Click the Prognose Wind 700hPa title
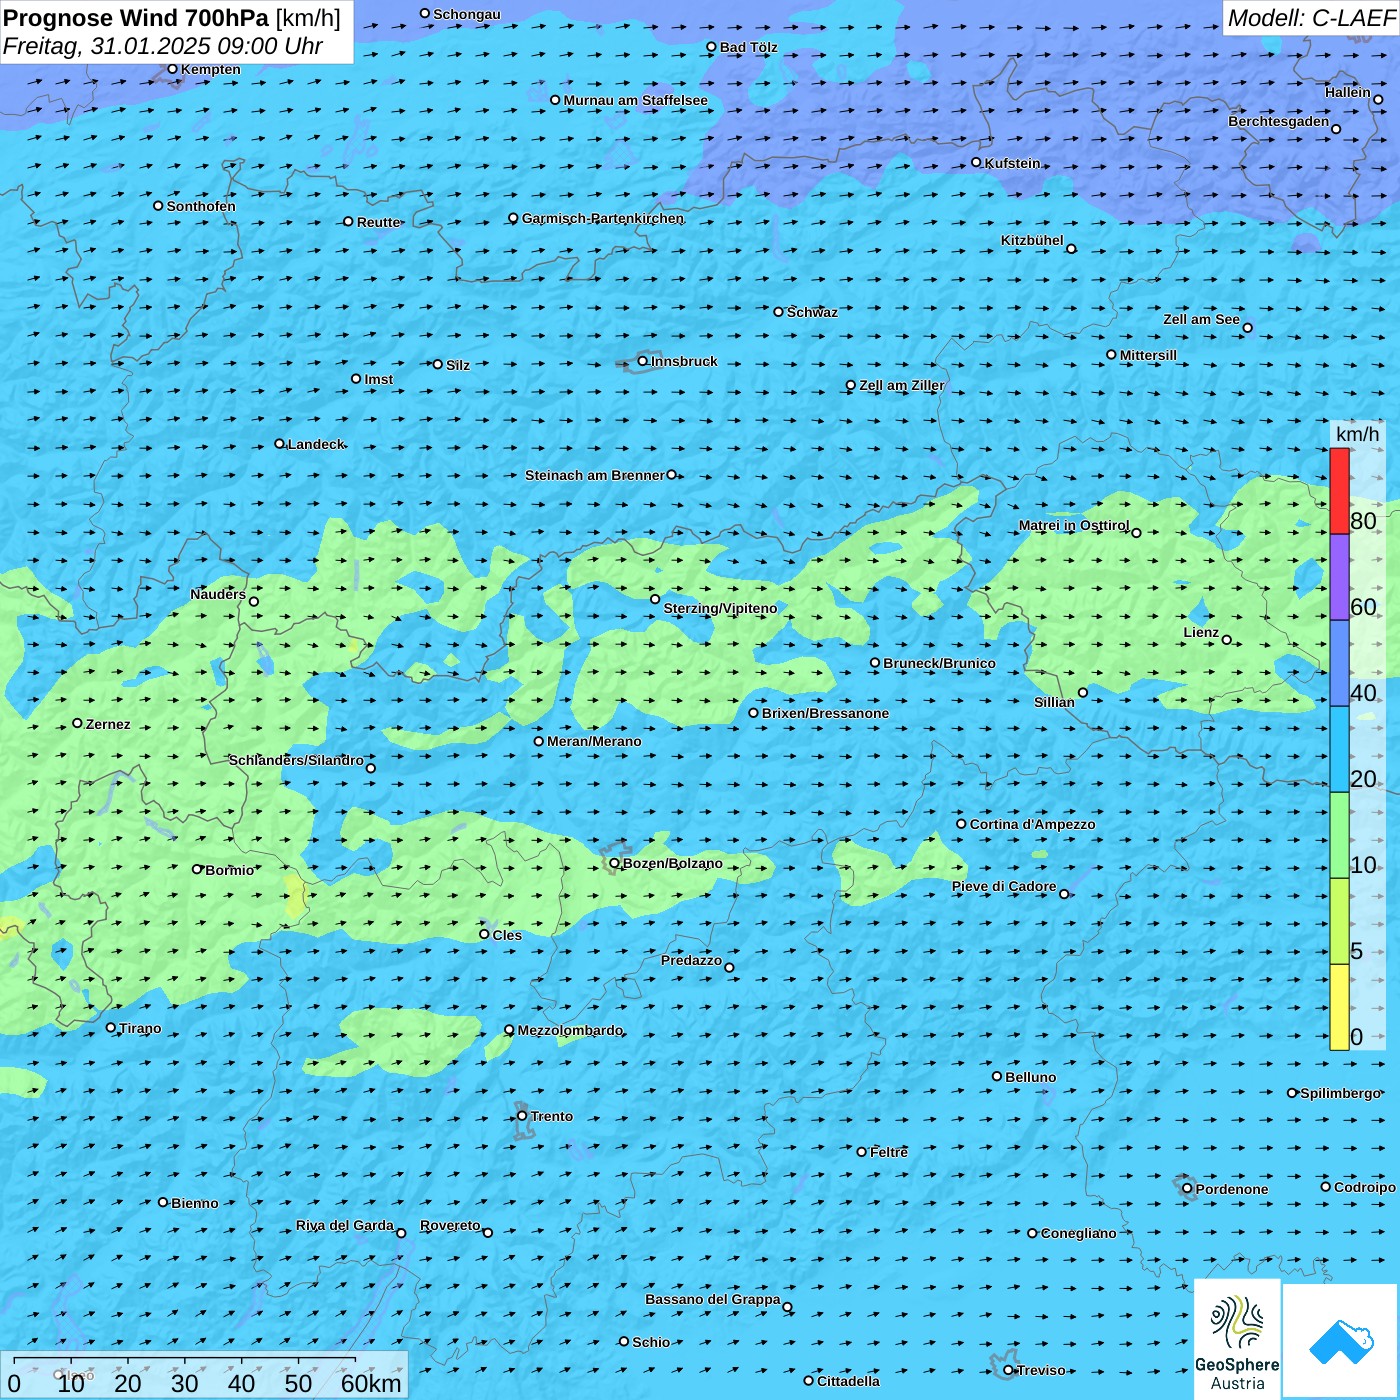The image size is (1400, 1400). pos(137,18)
